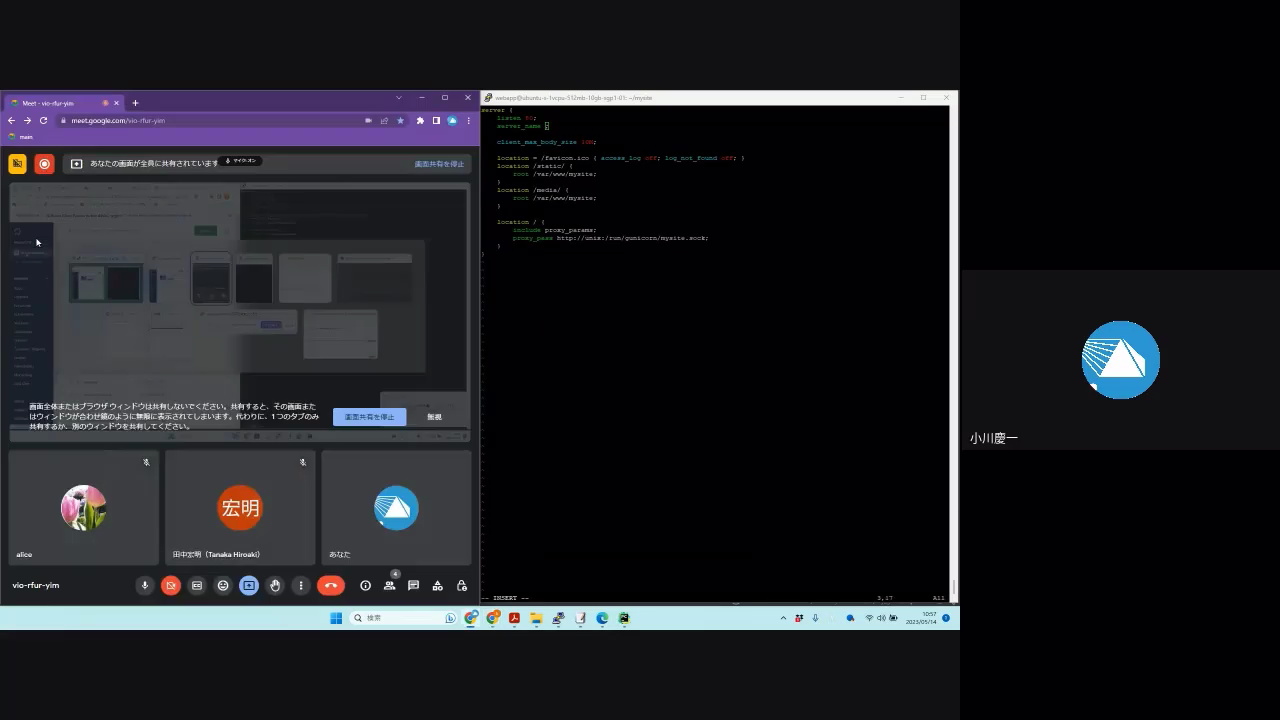Turn on the camera in Meet

point(171,586)
